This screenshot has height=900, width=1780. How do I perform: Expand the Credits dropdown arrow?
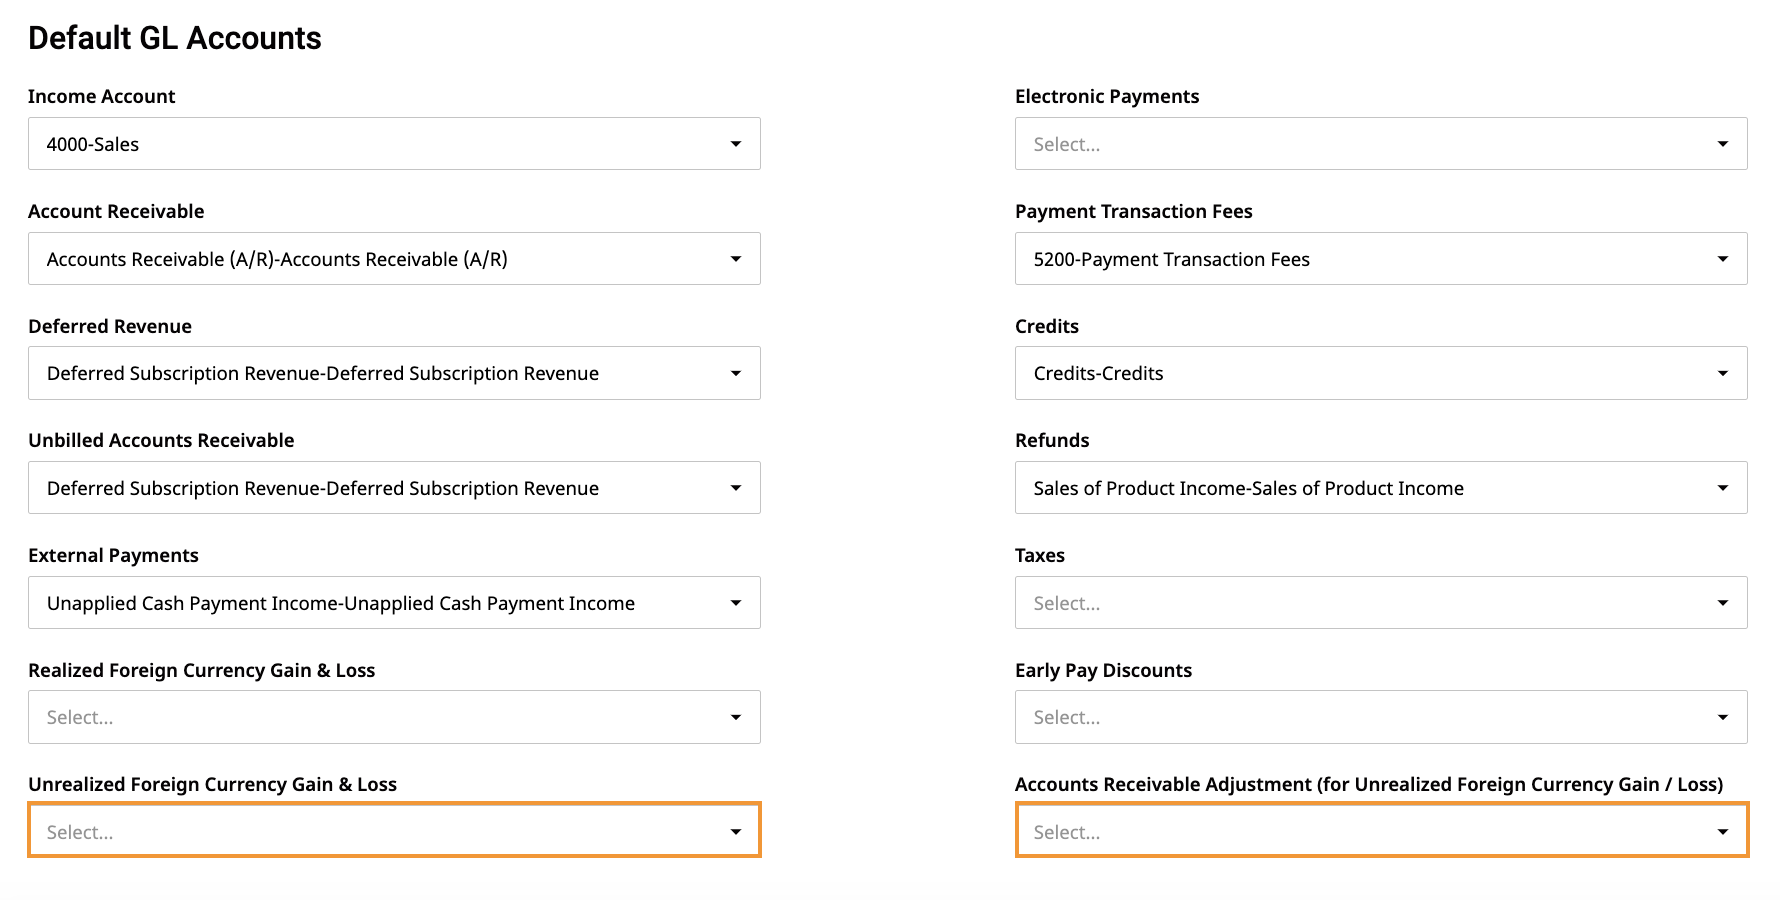1723,373
